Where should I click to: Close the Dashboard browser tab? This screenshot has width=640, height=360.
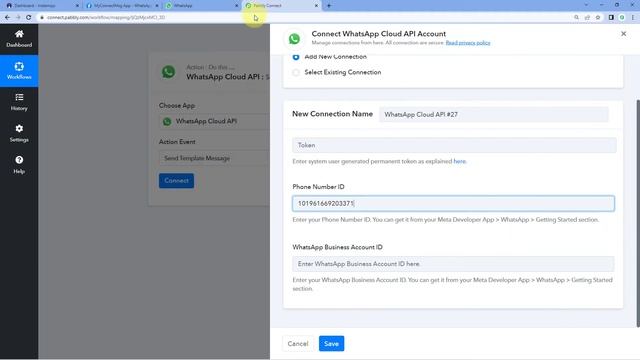tap(77, 6)
